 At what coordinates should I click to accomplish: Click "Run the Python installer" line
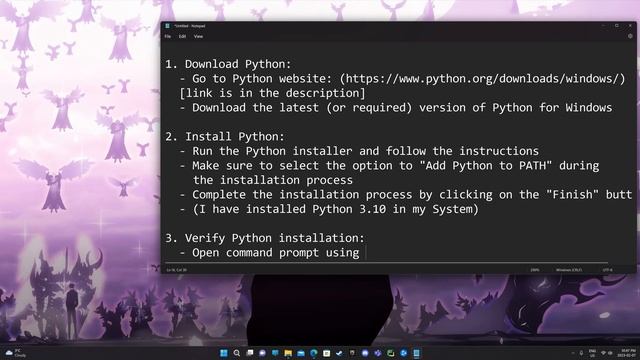coord(359,151)
